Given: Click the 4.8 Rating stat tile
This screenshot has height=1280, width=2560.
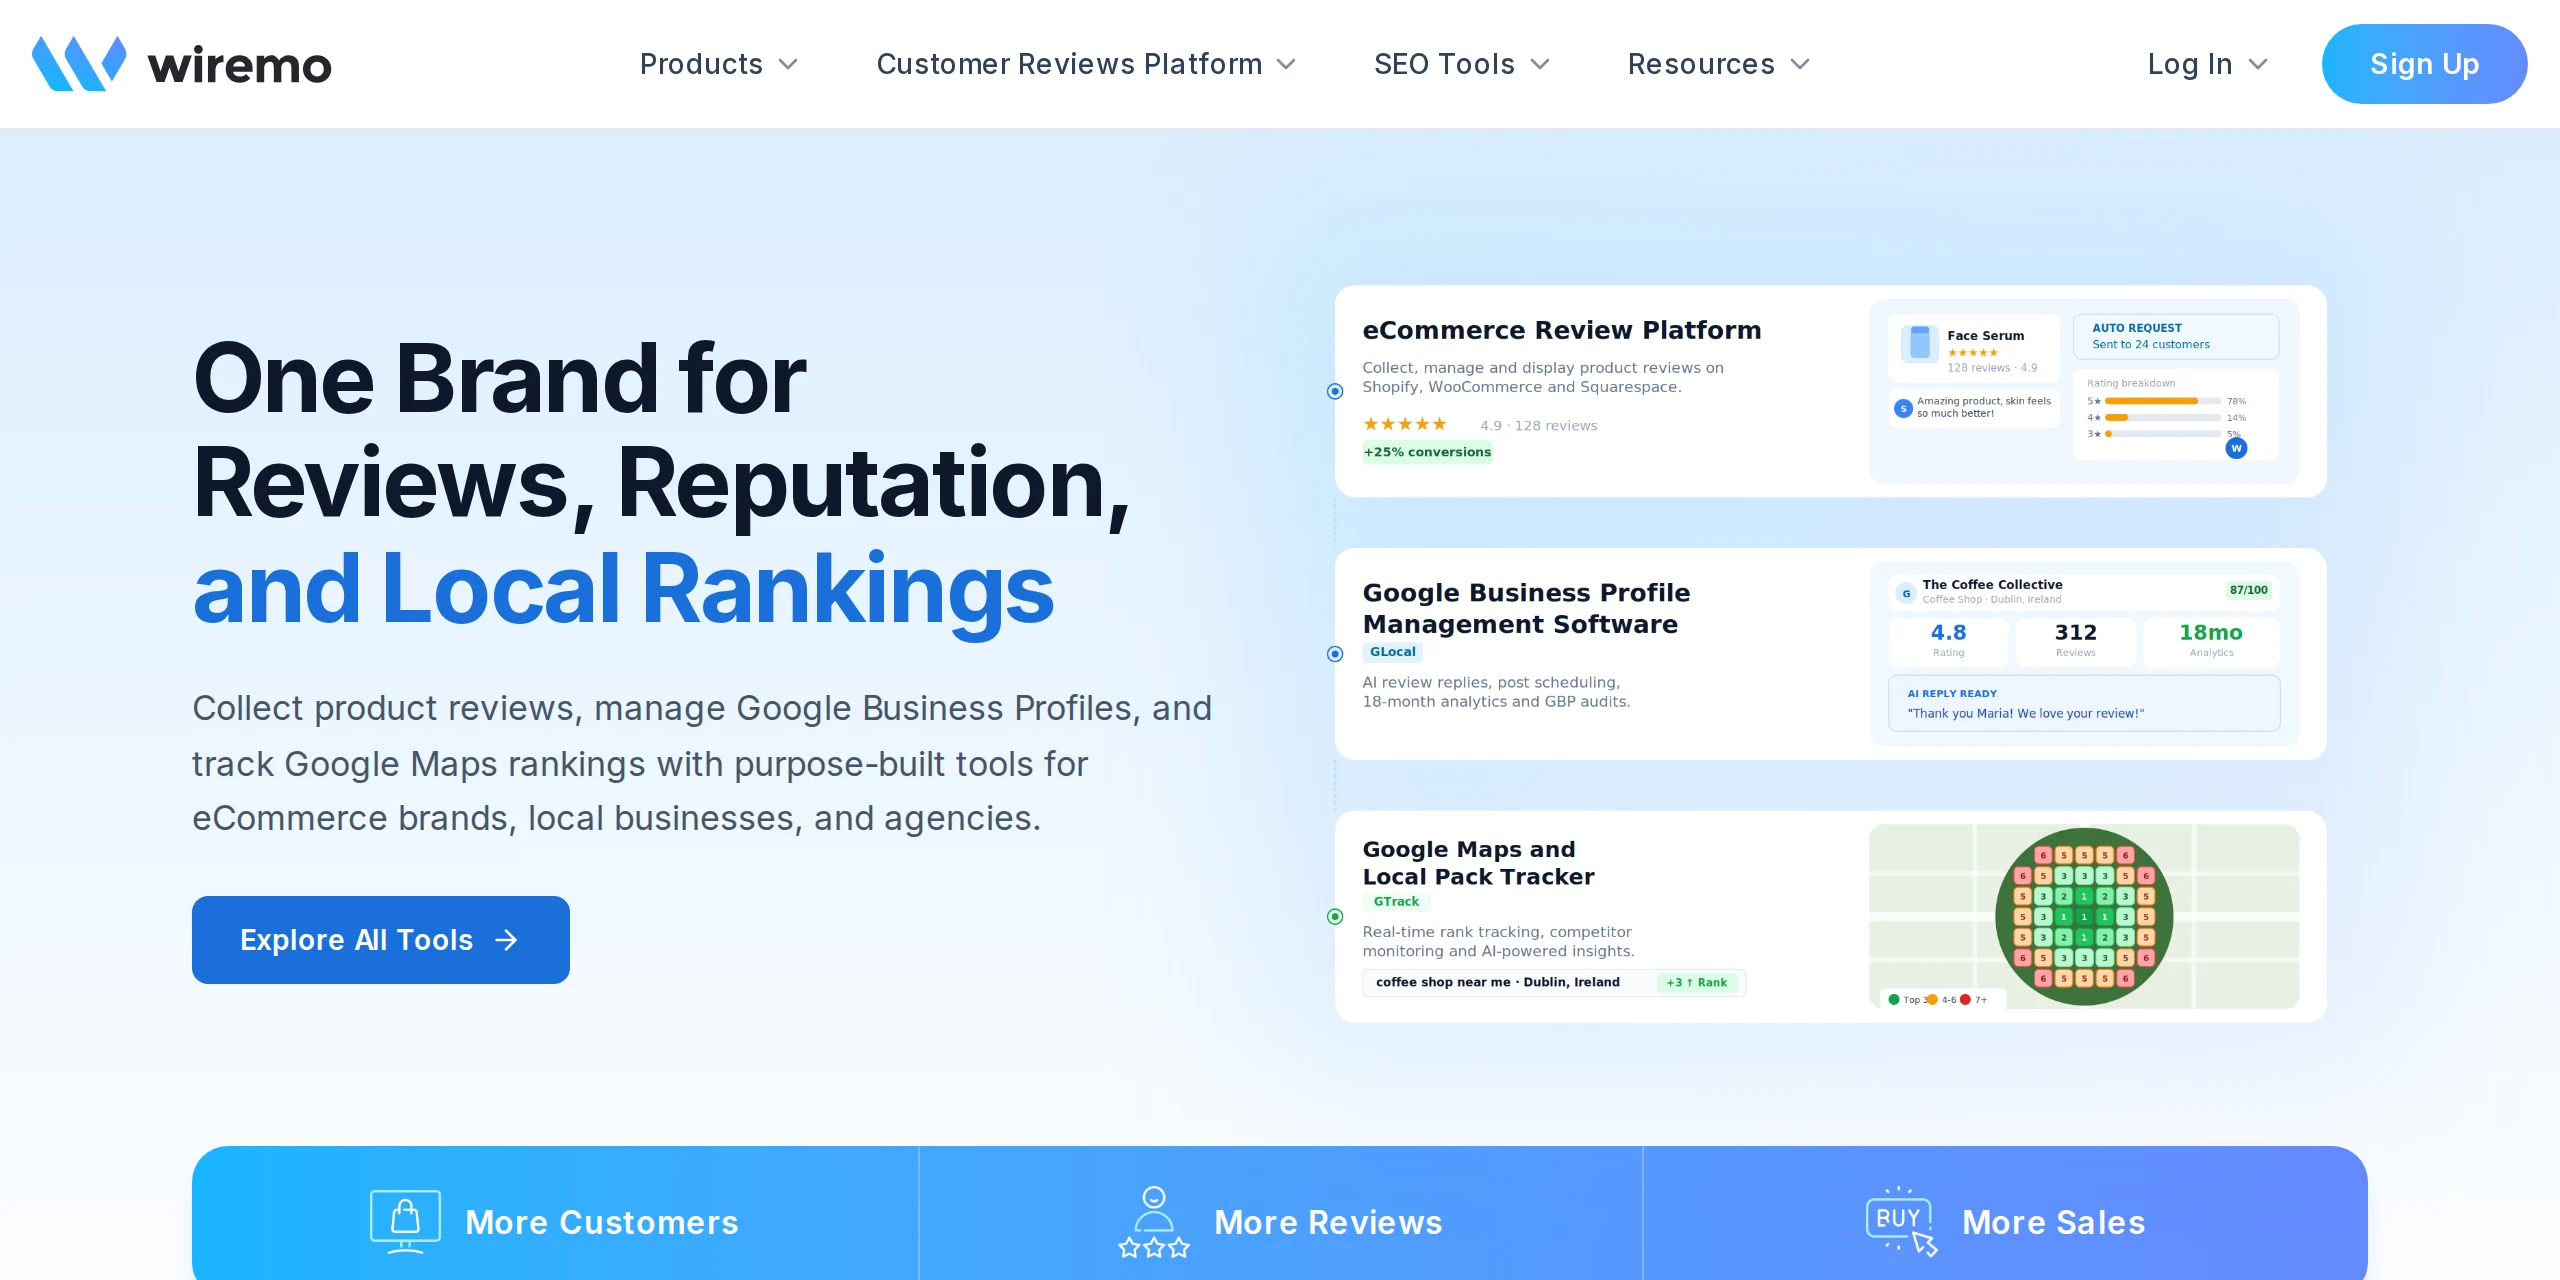Looking at the screenshot, I should (x=1947, y=641).
